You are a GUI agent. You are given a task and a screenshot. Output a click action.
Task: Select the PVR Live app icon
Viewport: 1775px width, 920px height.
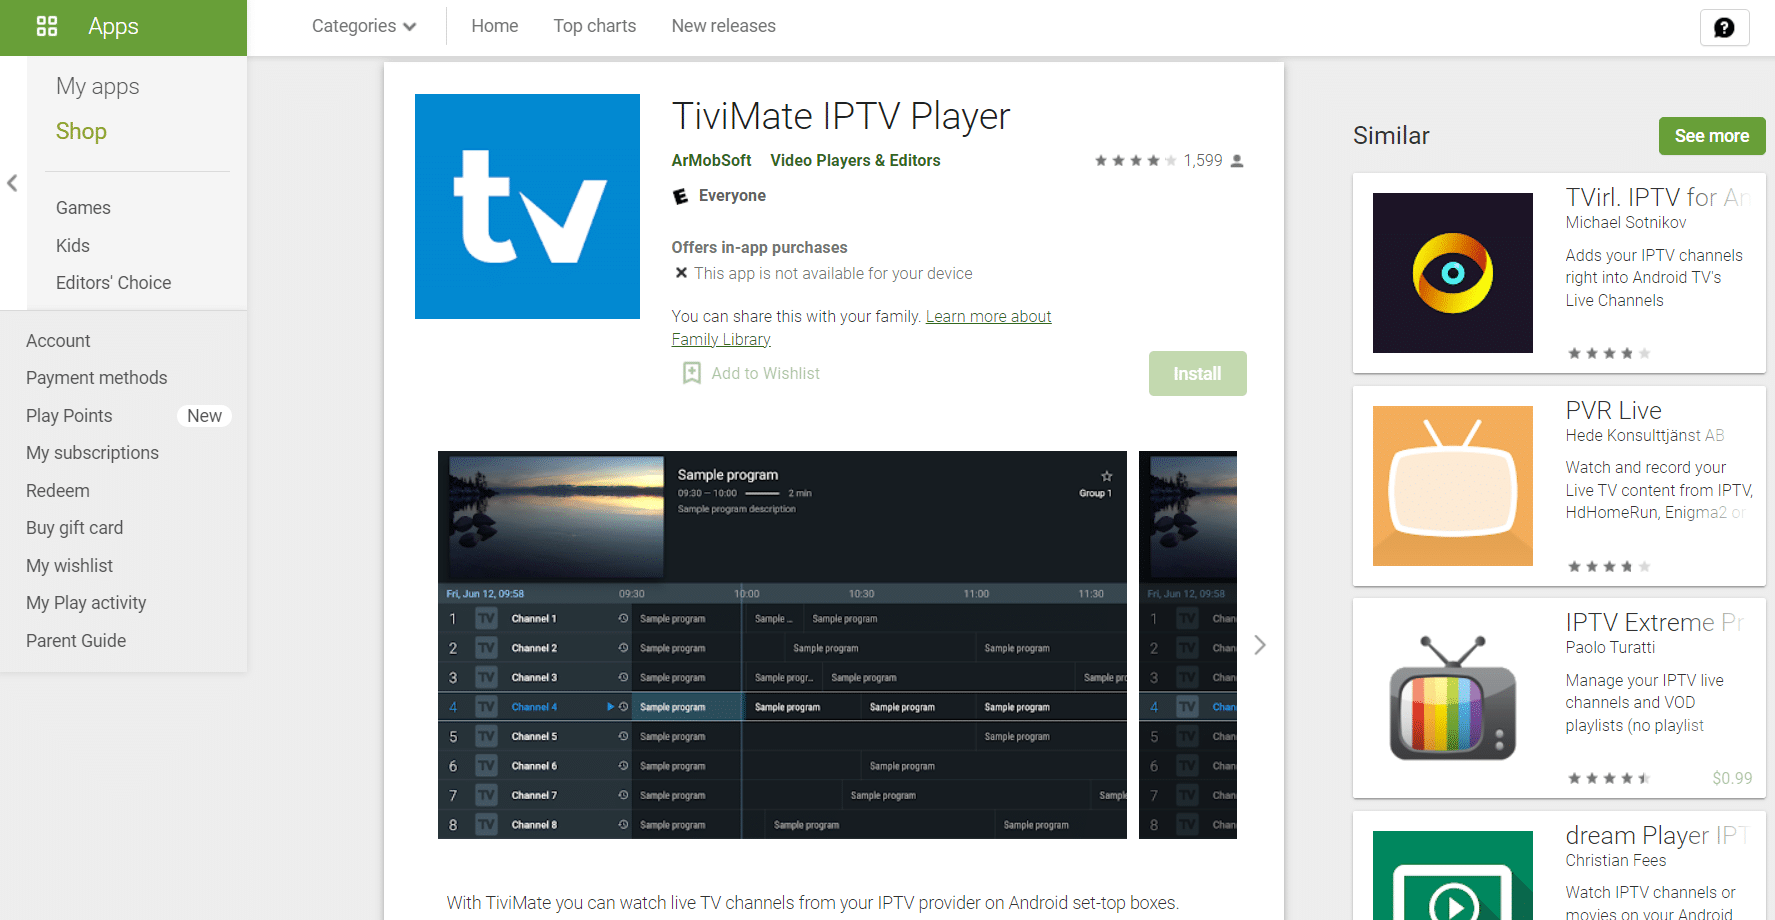coord(1452,486)
